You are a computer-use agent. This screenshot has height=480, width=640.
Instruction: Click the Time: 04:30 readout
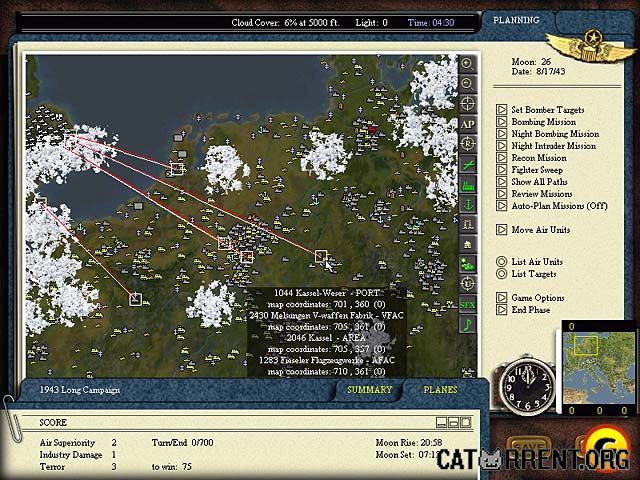coord(431,22)
